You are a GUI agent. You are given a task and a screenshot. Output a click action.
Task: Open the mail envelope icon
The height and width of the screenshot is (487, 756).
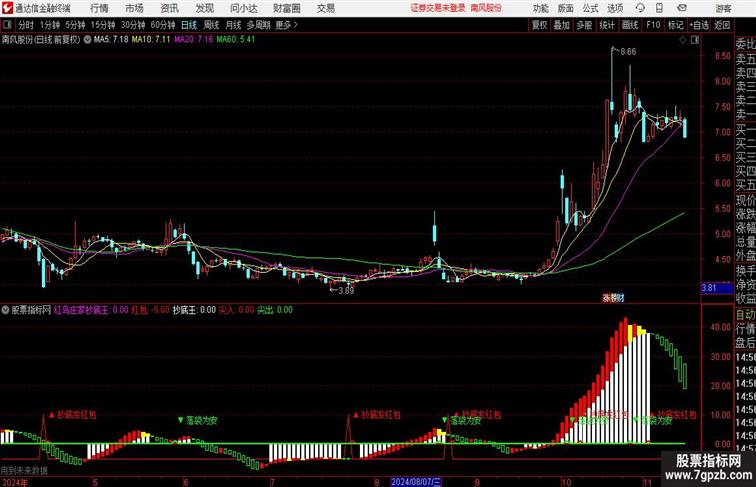[x=682, y=8]
